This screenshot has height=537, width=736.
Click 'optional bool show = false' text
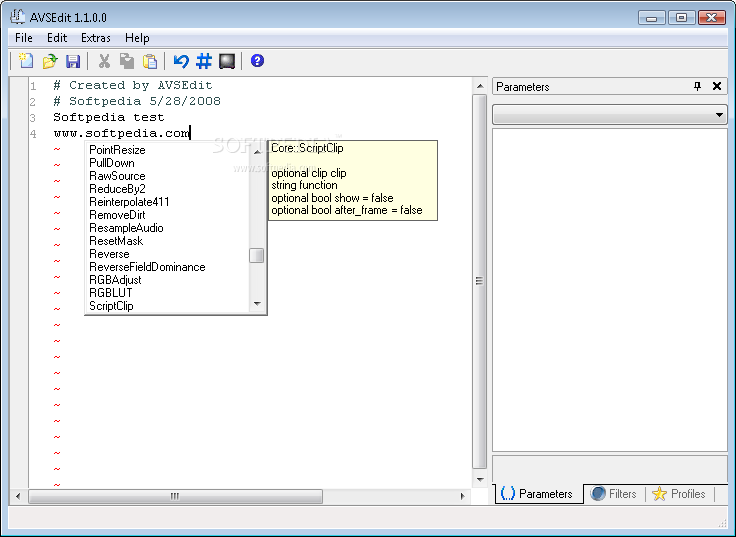tap(332, 198)
